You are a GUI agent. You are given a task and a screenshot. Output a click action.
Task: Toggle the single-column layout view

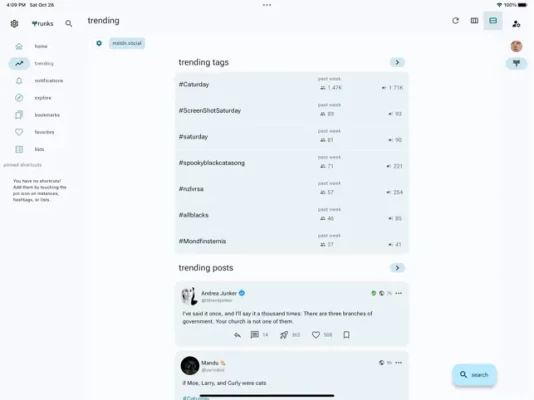tap(493, 21)
